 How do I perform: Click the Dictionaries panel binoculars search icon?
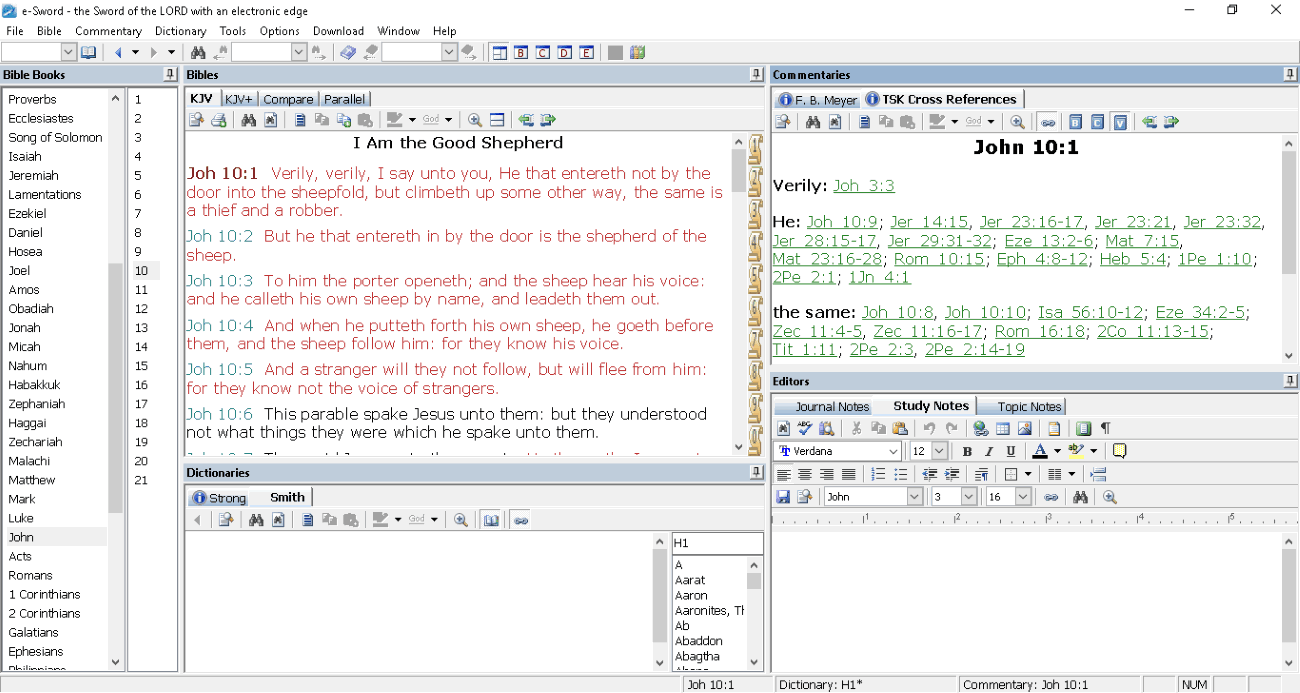[256, 520]
